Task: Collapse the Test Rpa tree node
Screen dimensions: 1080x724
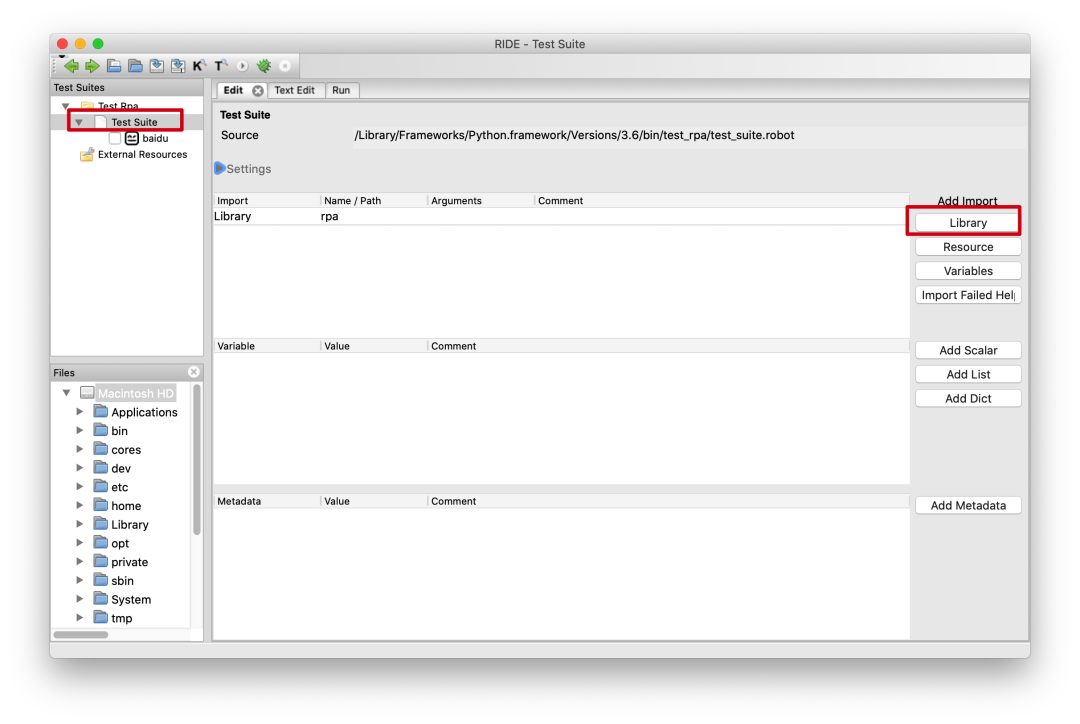Action: (x=66, y=106)
